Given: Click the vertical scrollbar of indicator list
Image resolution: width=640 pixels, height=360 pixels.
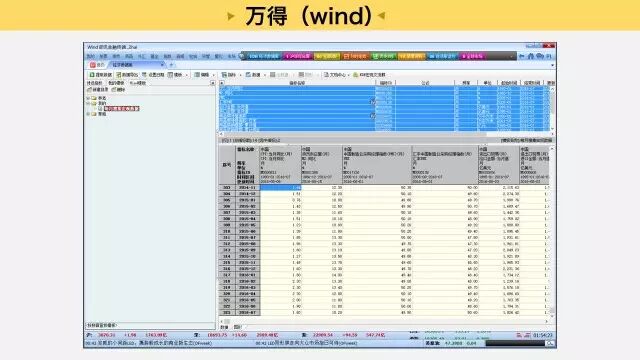Looking at the screenshot, I should coord(552,108).
